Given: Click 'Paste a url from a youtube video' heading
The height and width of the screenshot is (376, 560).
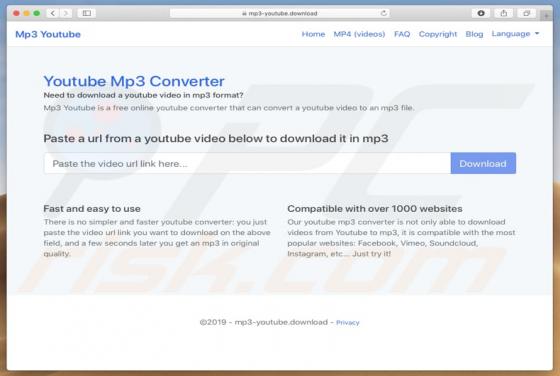Looking at the screenshot, I should click(x=216, y=138).
